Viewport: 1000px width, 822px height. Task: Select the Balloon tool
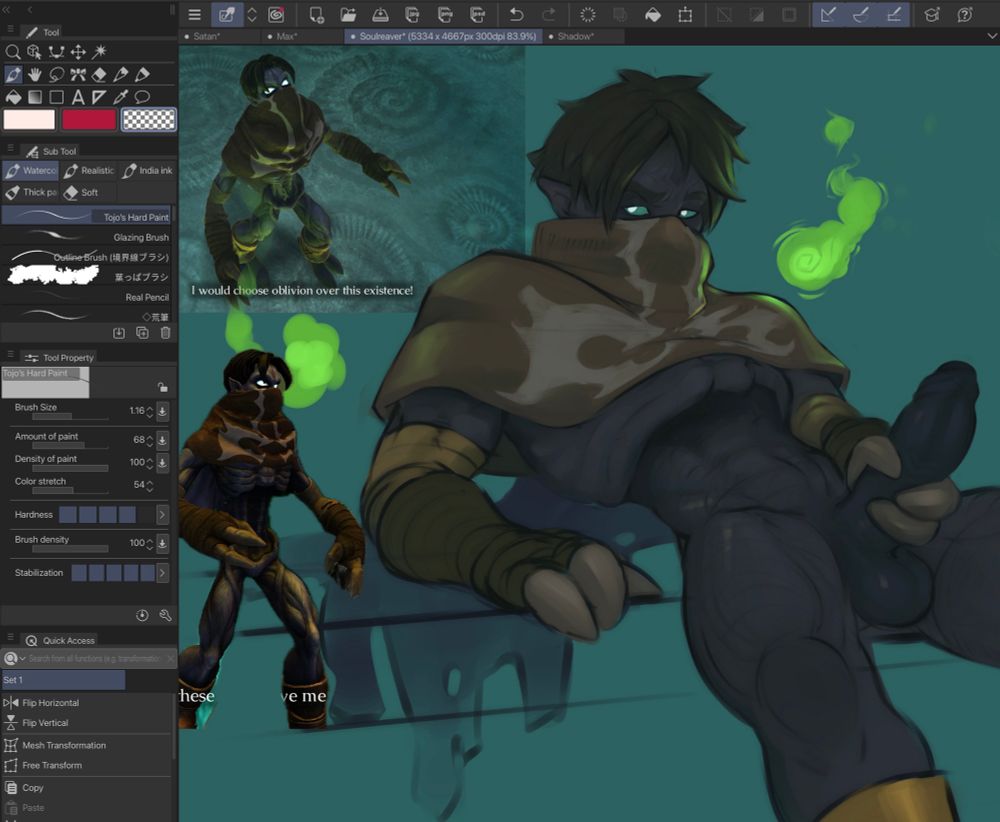(x=142, y=97)
